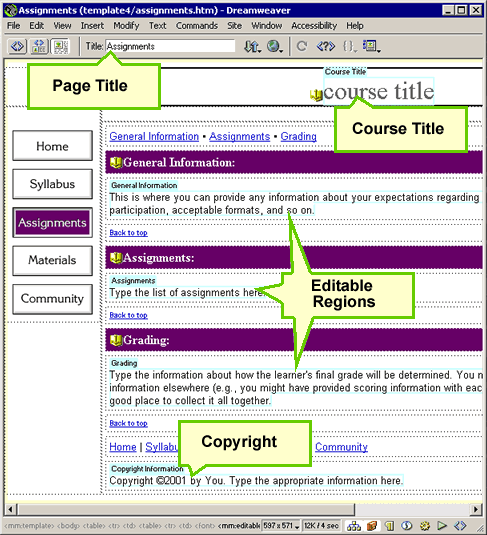Open the Reference panel icon
Screen dimensions: 487x535
tap(326, 46)
